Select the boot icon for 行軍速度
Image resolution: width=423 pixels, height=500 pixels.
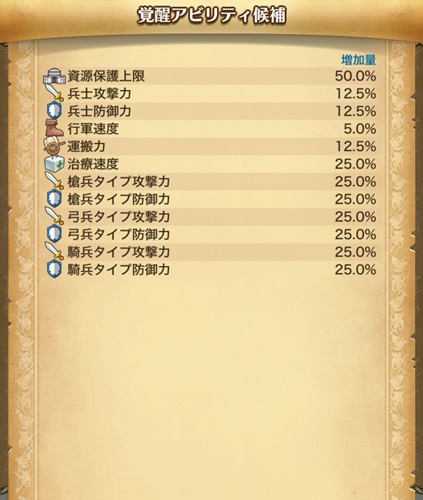(x=54, y=129)
